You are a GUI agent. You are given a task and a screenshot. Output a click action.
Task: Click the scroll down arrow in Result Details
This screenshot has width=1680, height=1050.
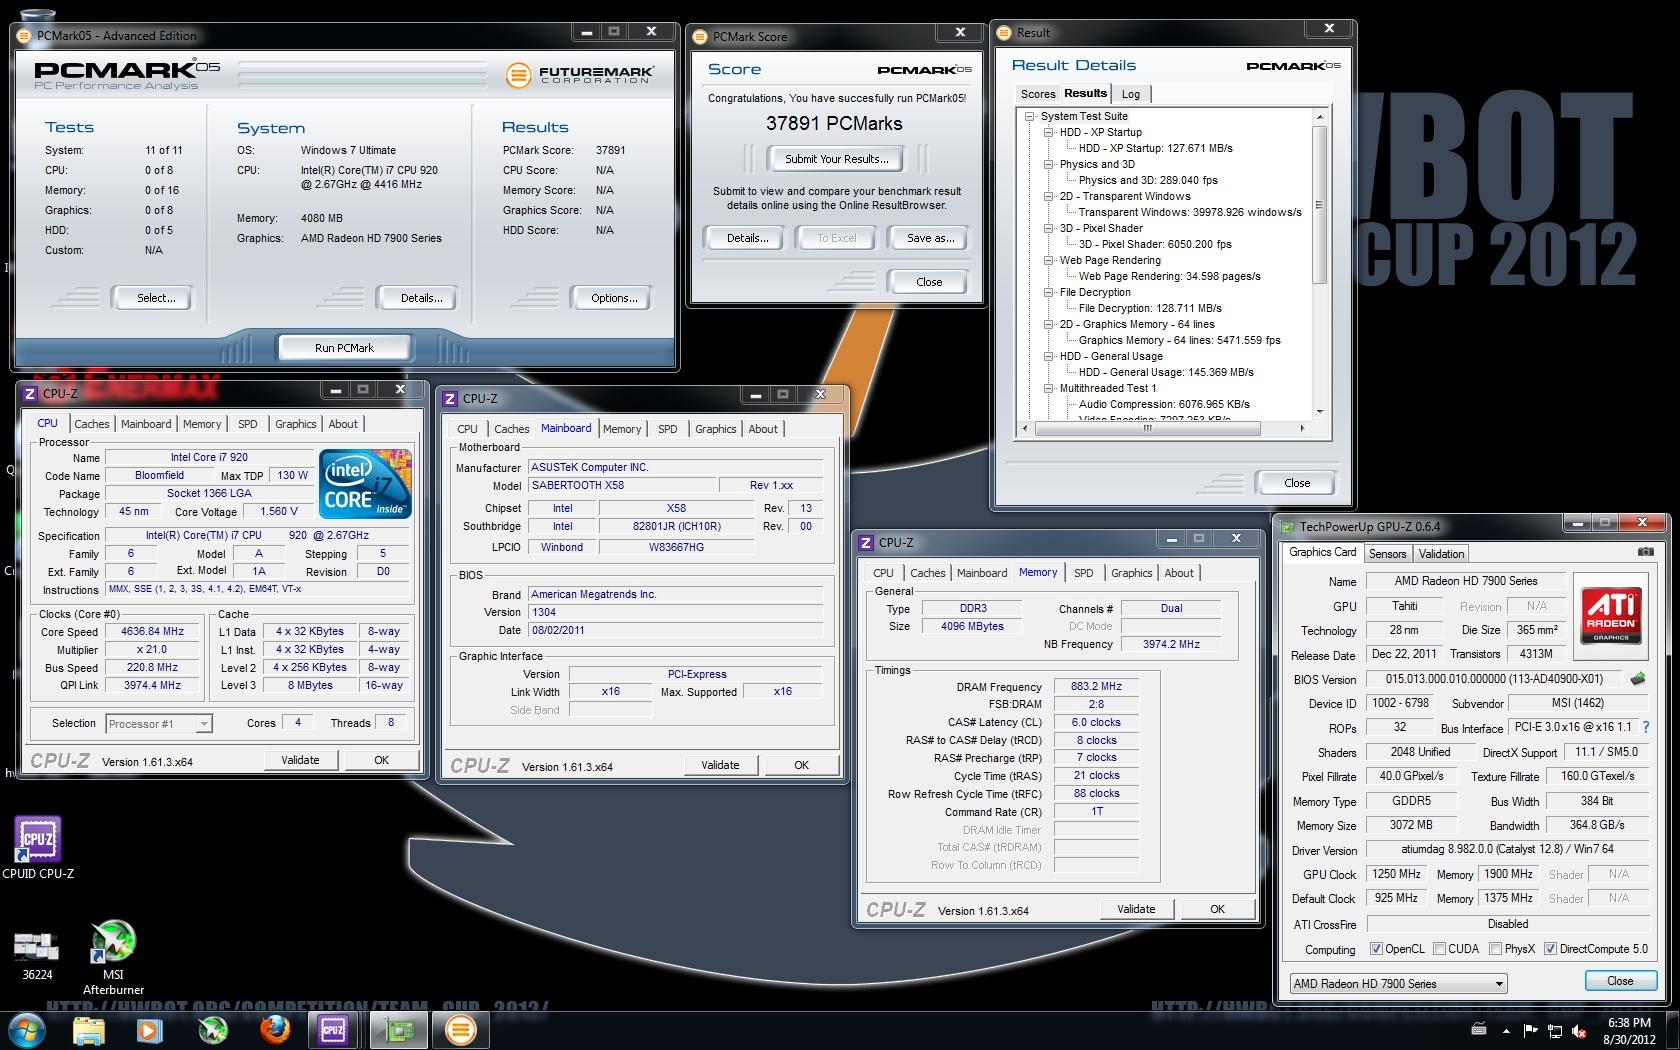pos(1319,411)
